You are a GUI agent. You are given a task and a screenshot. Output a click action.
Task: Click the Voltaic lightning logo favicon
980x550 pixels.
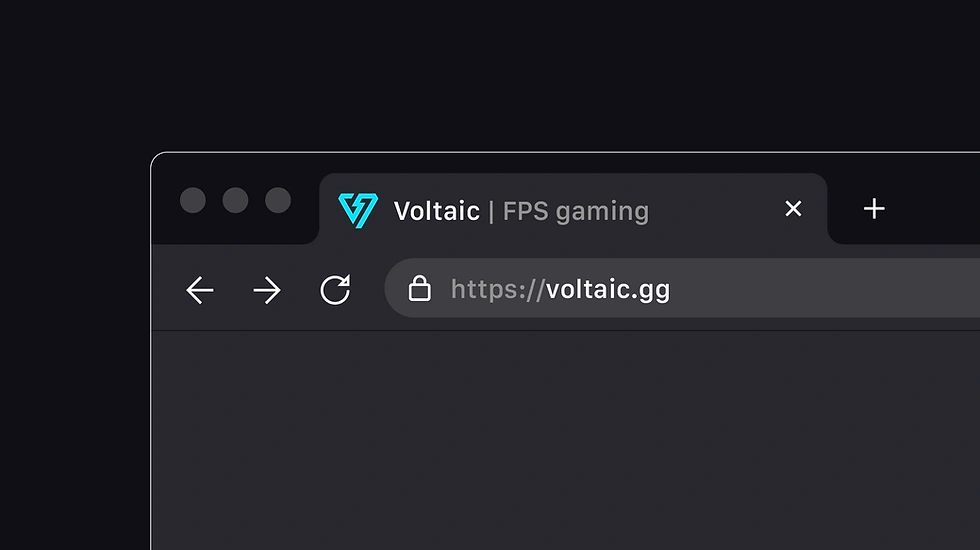pyautogui.click(x=358, y=210)
